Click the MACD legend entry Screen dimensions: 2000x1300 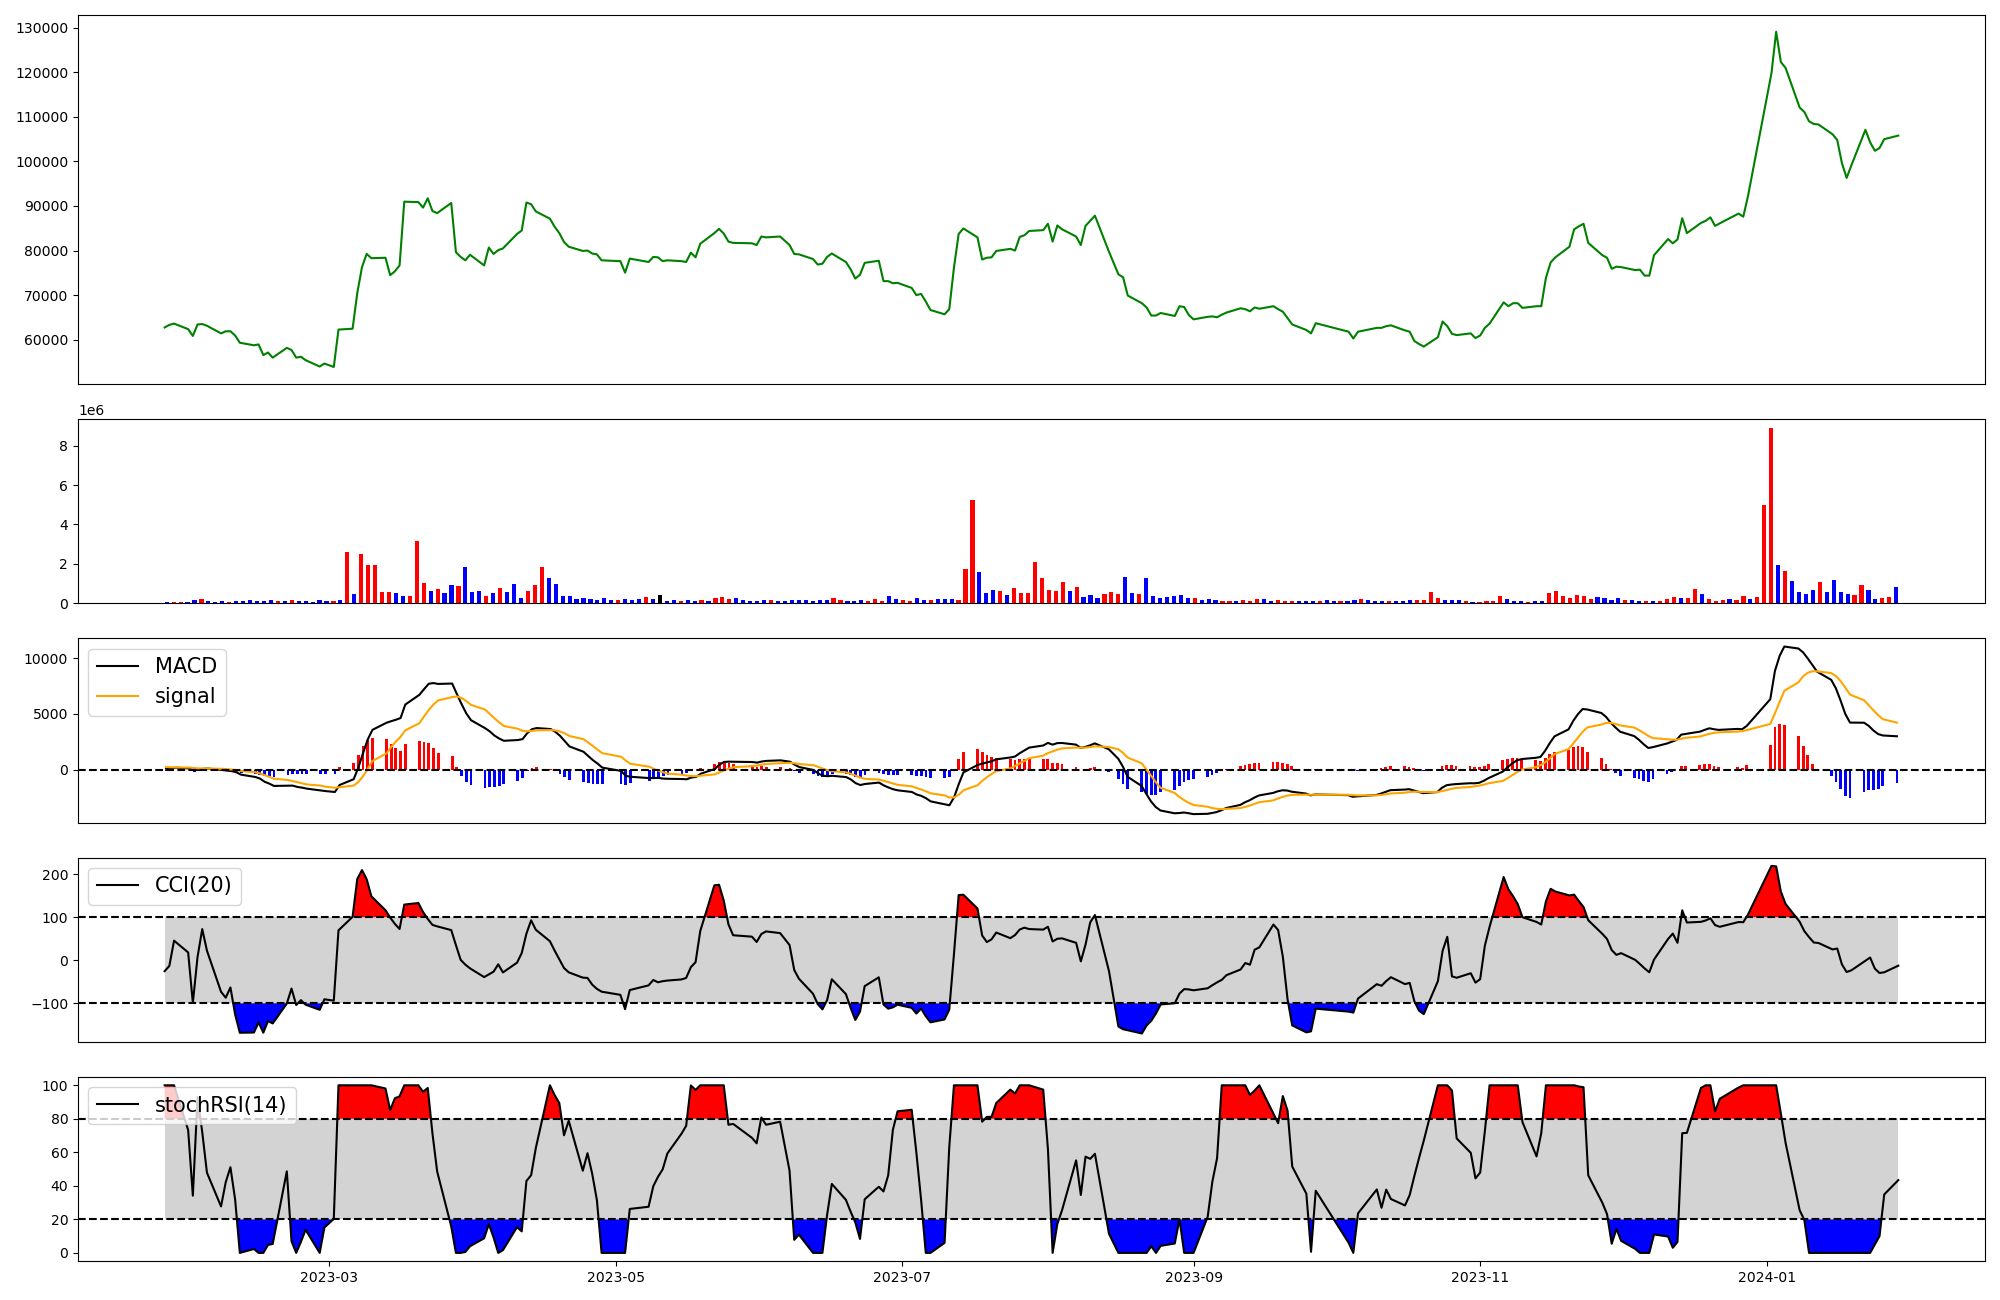pos(185,666)
